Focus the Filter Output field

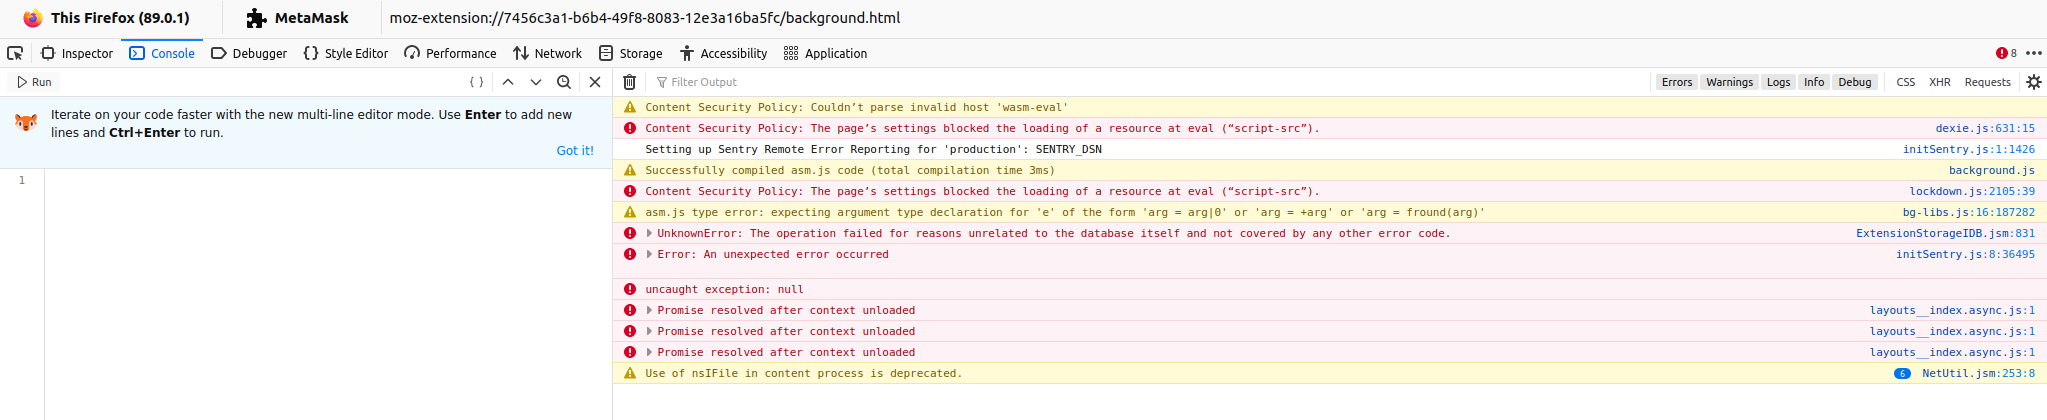point(1150,82)
